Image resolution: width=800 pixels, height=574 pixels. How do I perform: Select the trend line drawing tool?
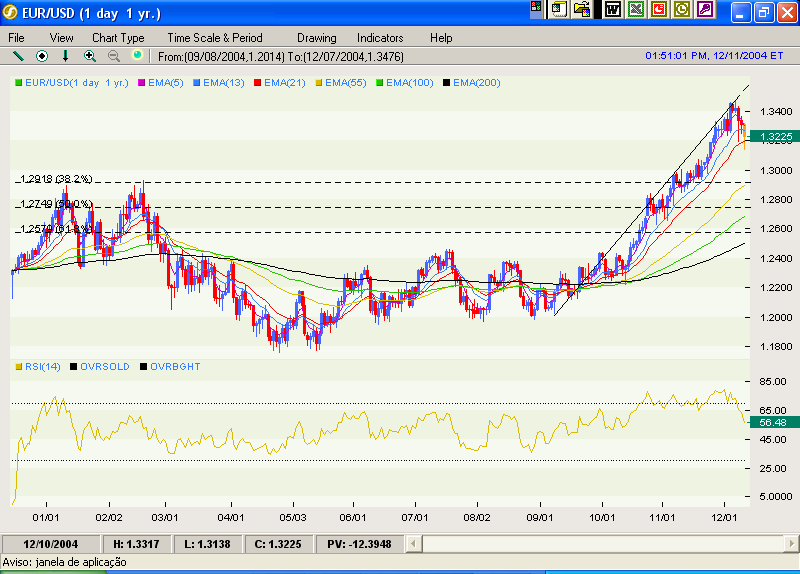[x=18, y=56]
